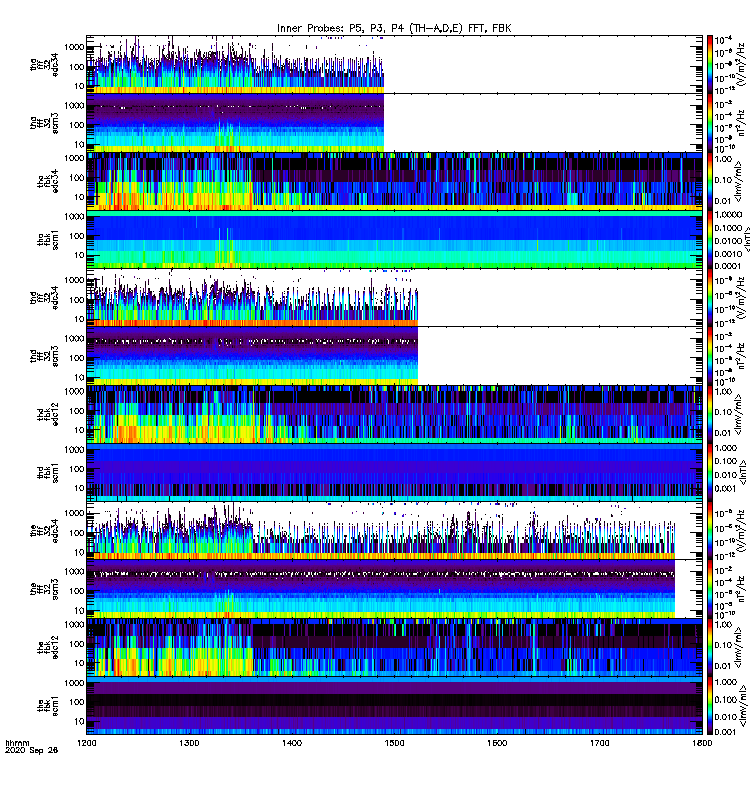Select the tha fbk edc34 spectrogram panel
This screenshot has width=750, height=800.
(x=394, y=181)
